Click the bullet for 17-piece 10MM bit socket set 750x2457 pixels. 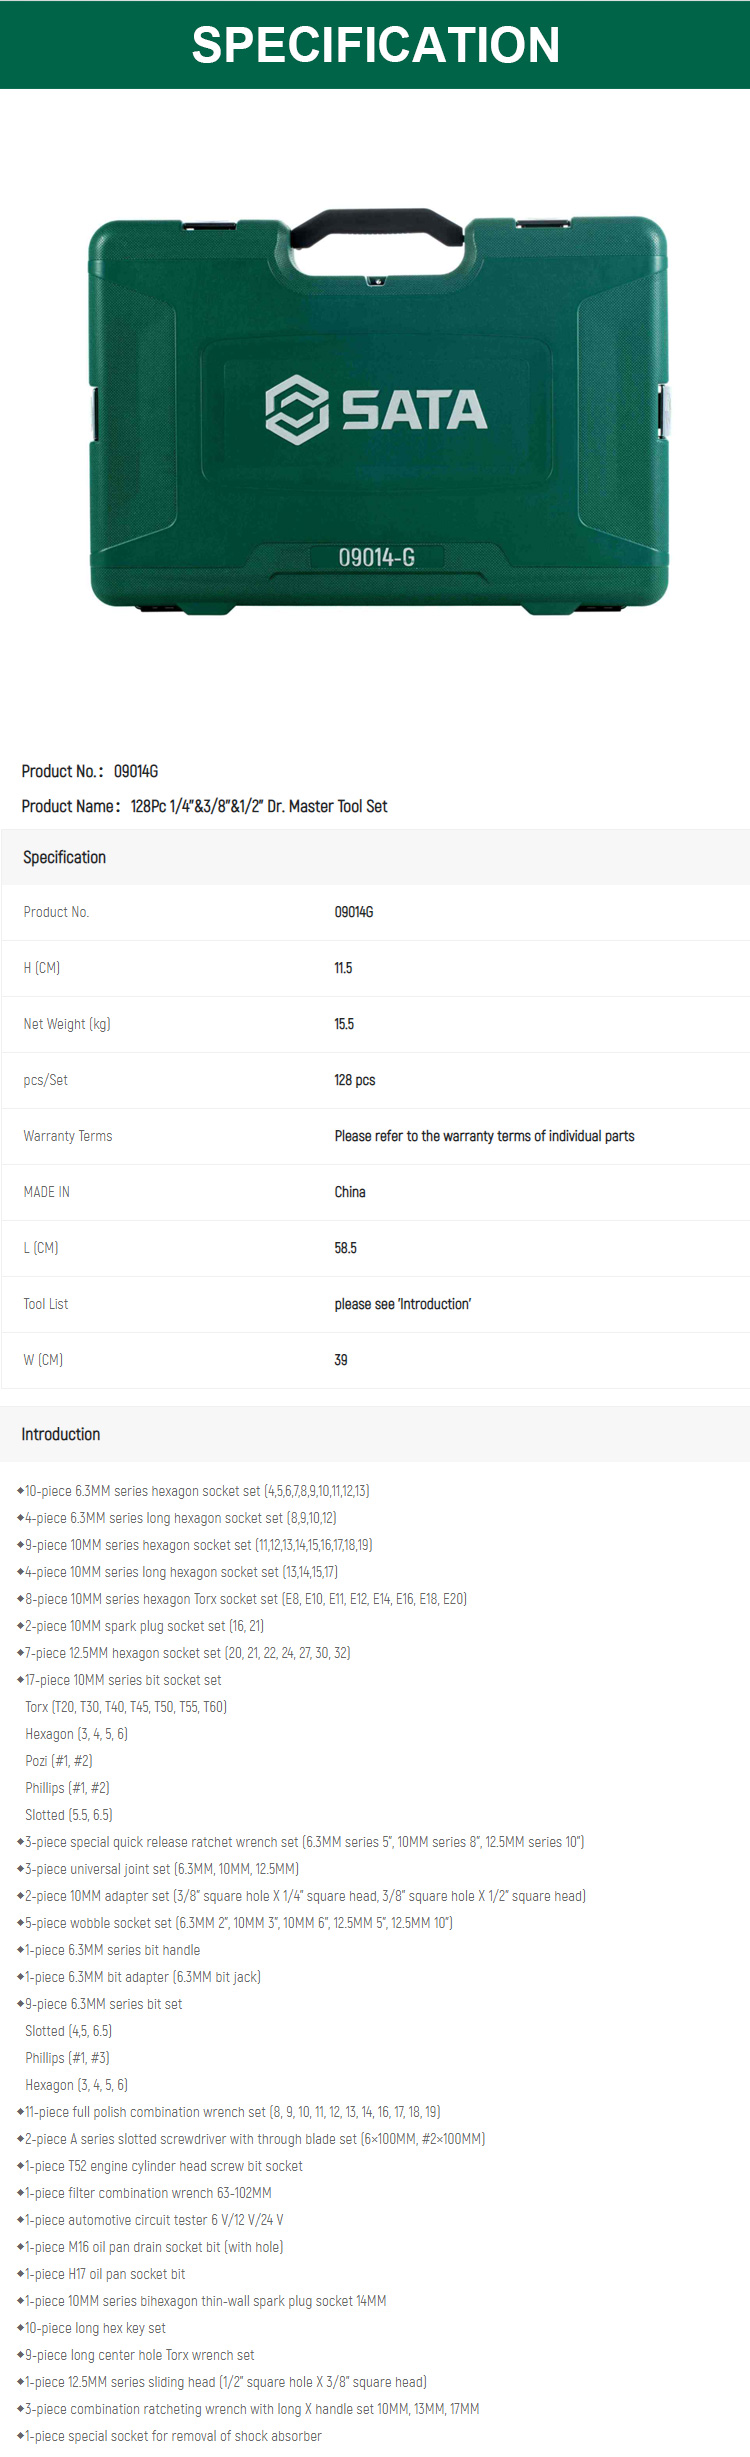pos(20,1679)
